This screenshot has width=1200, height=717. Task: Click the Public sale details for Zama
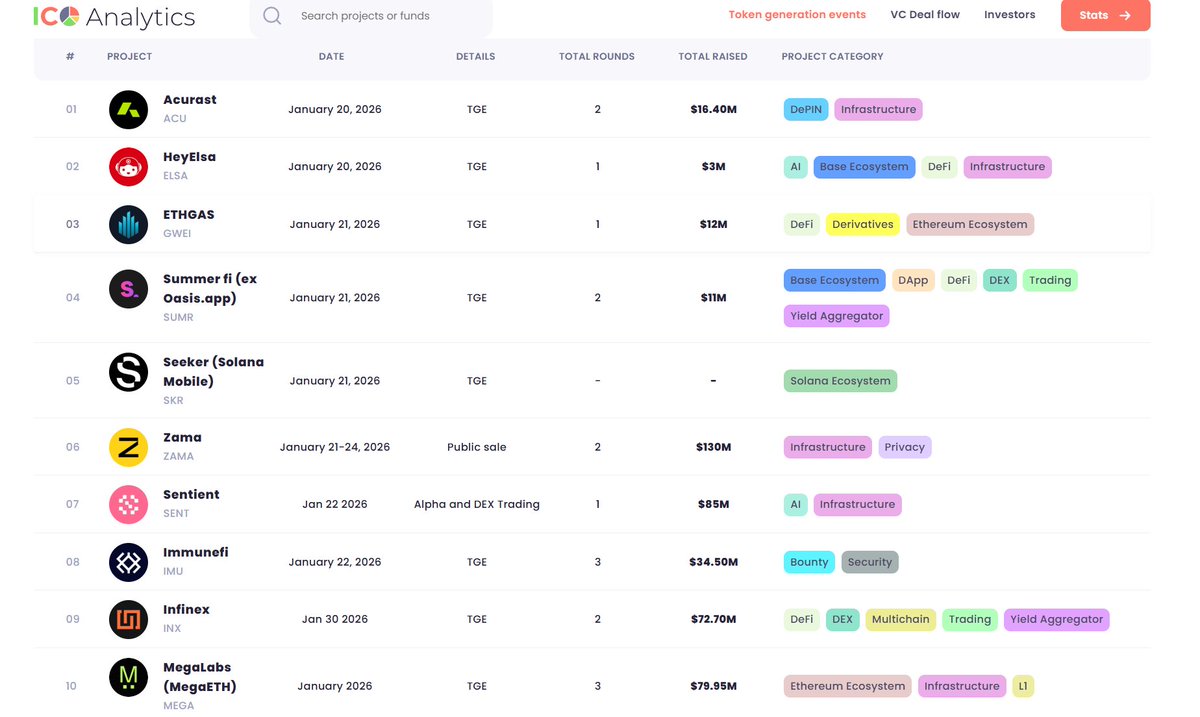477,447
